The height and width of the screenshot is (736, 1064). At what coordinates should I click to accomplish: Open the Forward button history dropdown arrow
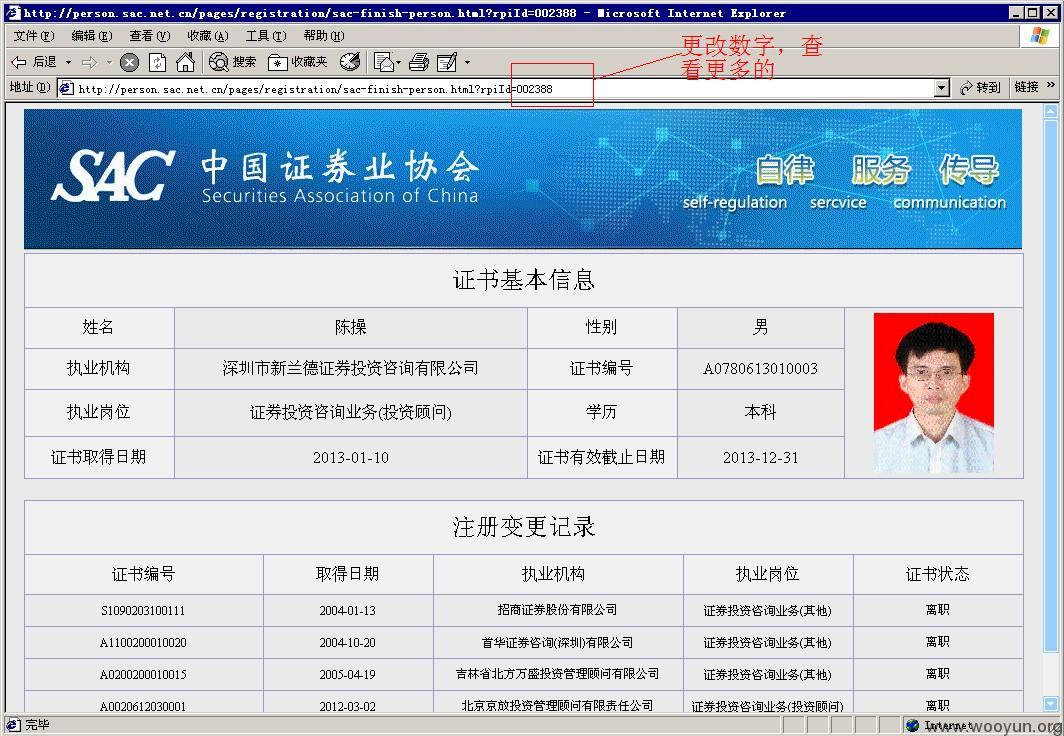[x=109, y=62]
